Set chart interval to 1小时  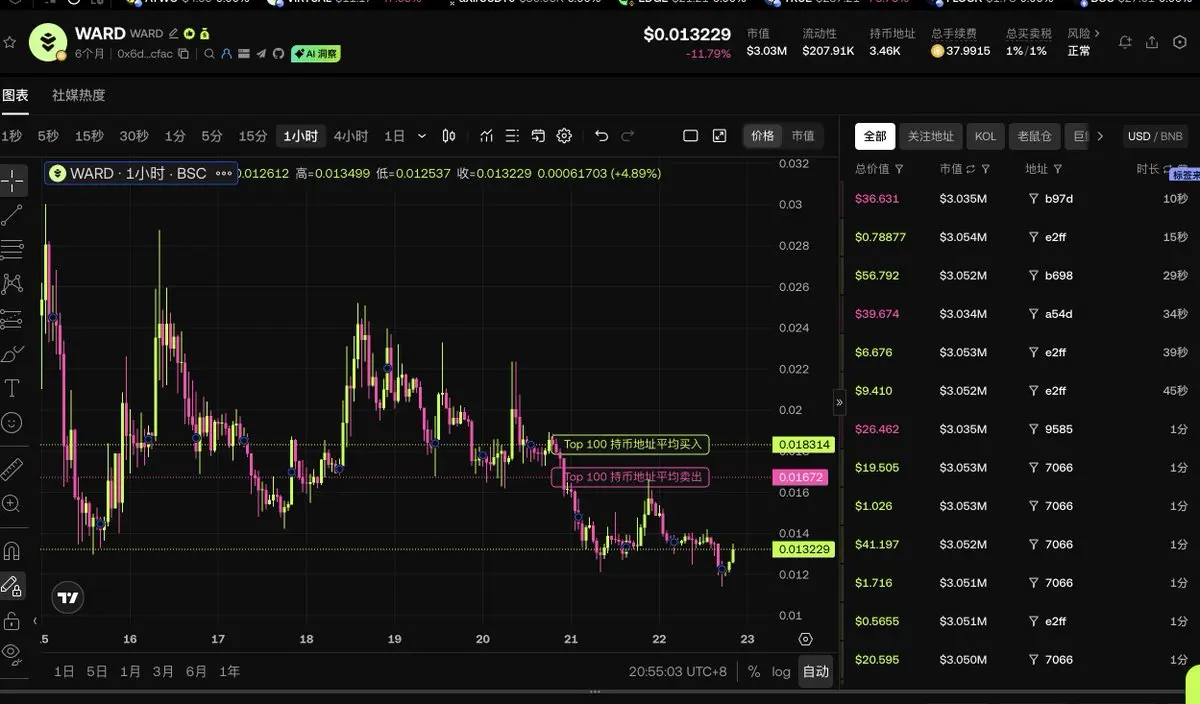pyautogui.click(x=300, y=136)
